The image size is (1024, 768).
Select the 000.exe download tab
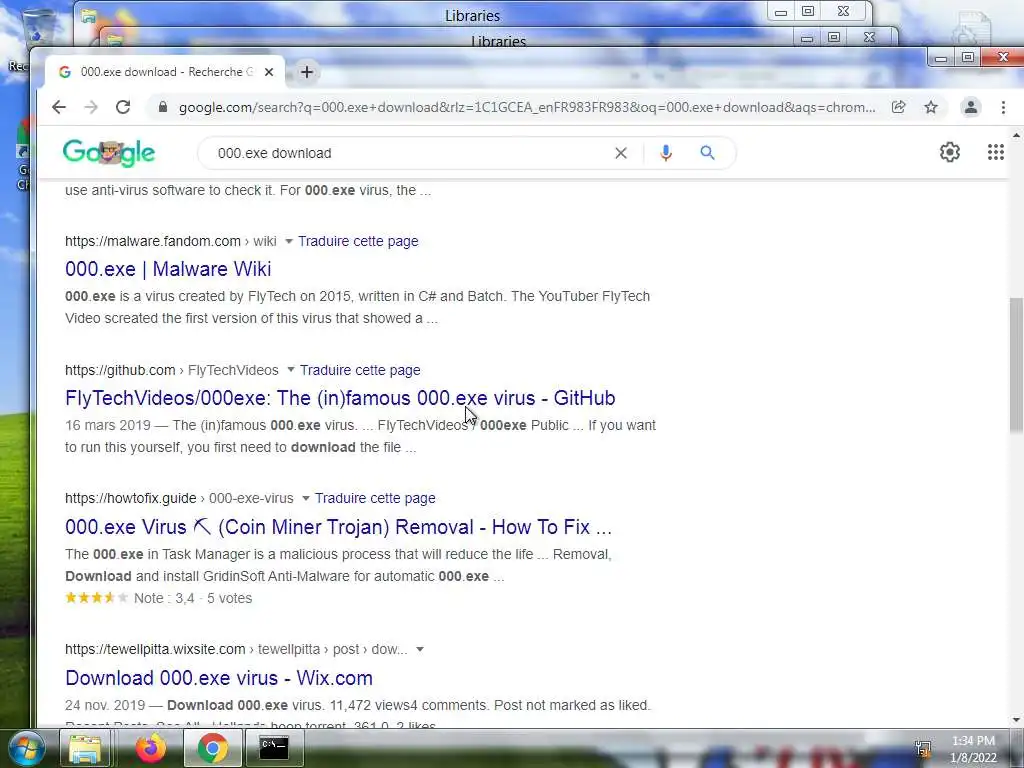point(165,72)
